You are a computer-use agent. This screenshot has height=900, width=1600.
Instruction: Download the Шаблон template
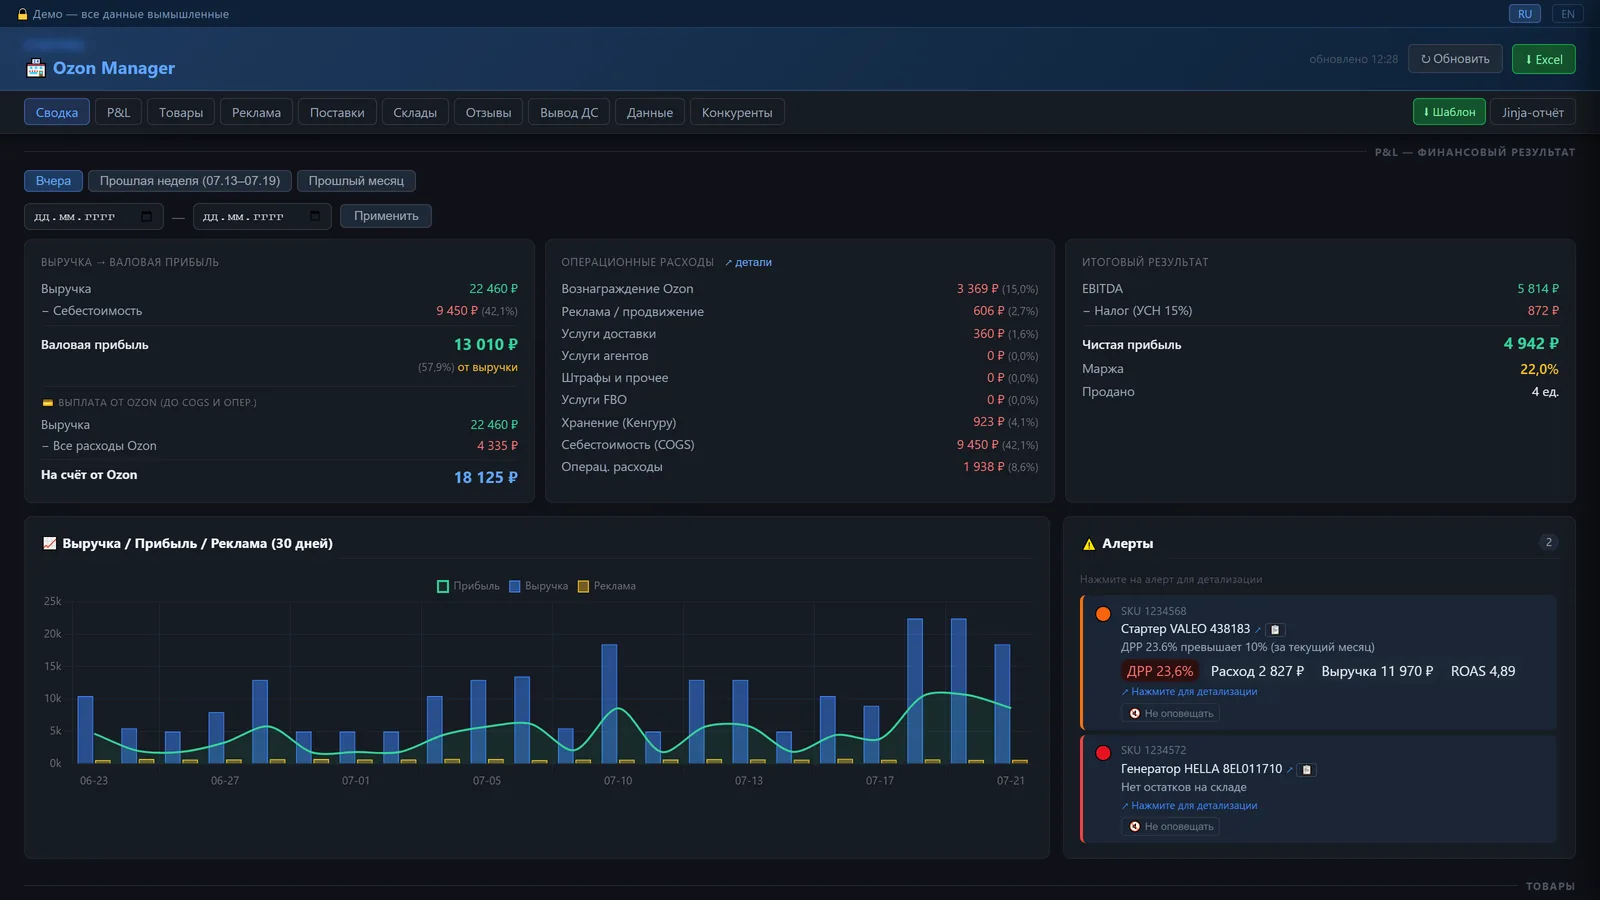point(1449,112)
